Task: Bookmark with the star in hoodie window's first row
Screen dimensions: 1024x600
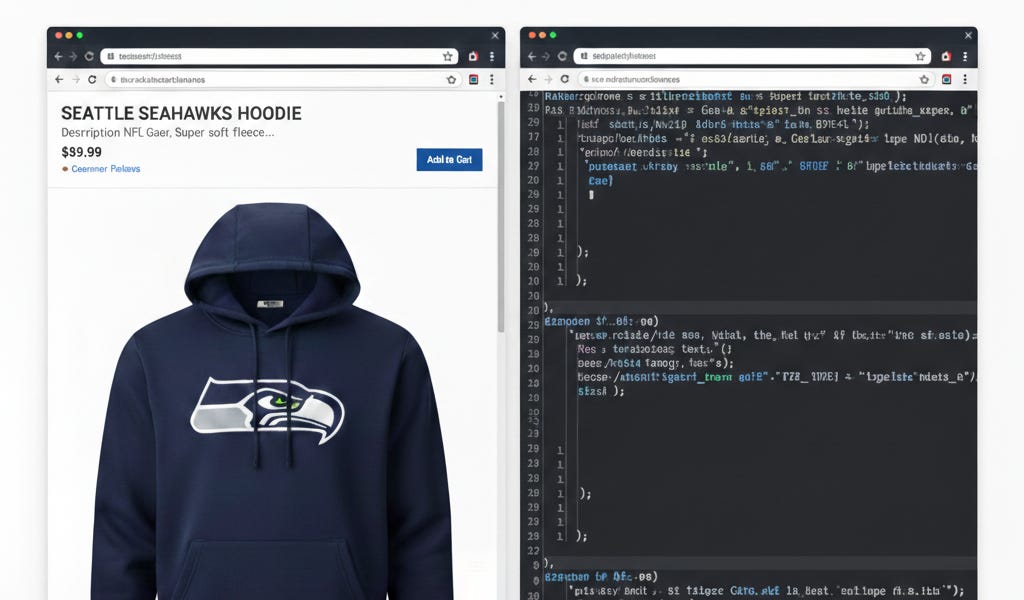Action: 448,56
